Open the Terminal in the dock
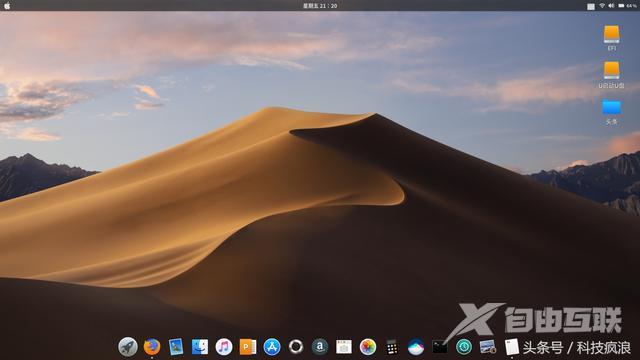 click(x=440, y=347)
